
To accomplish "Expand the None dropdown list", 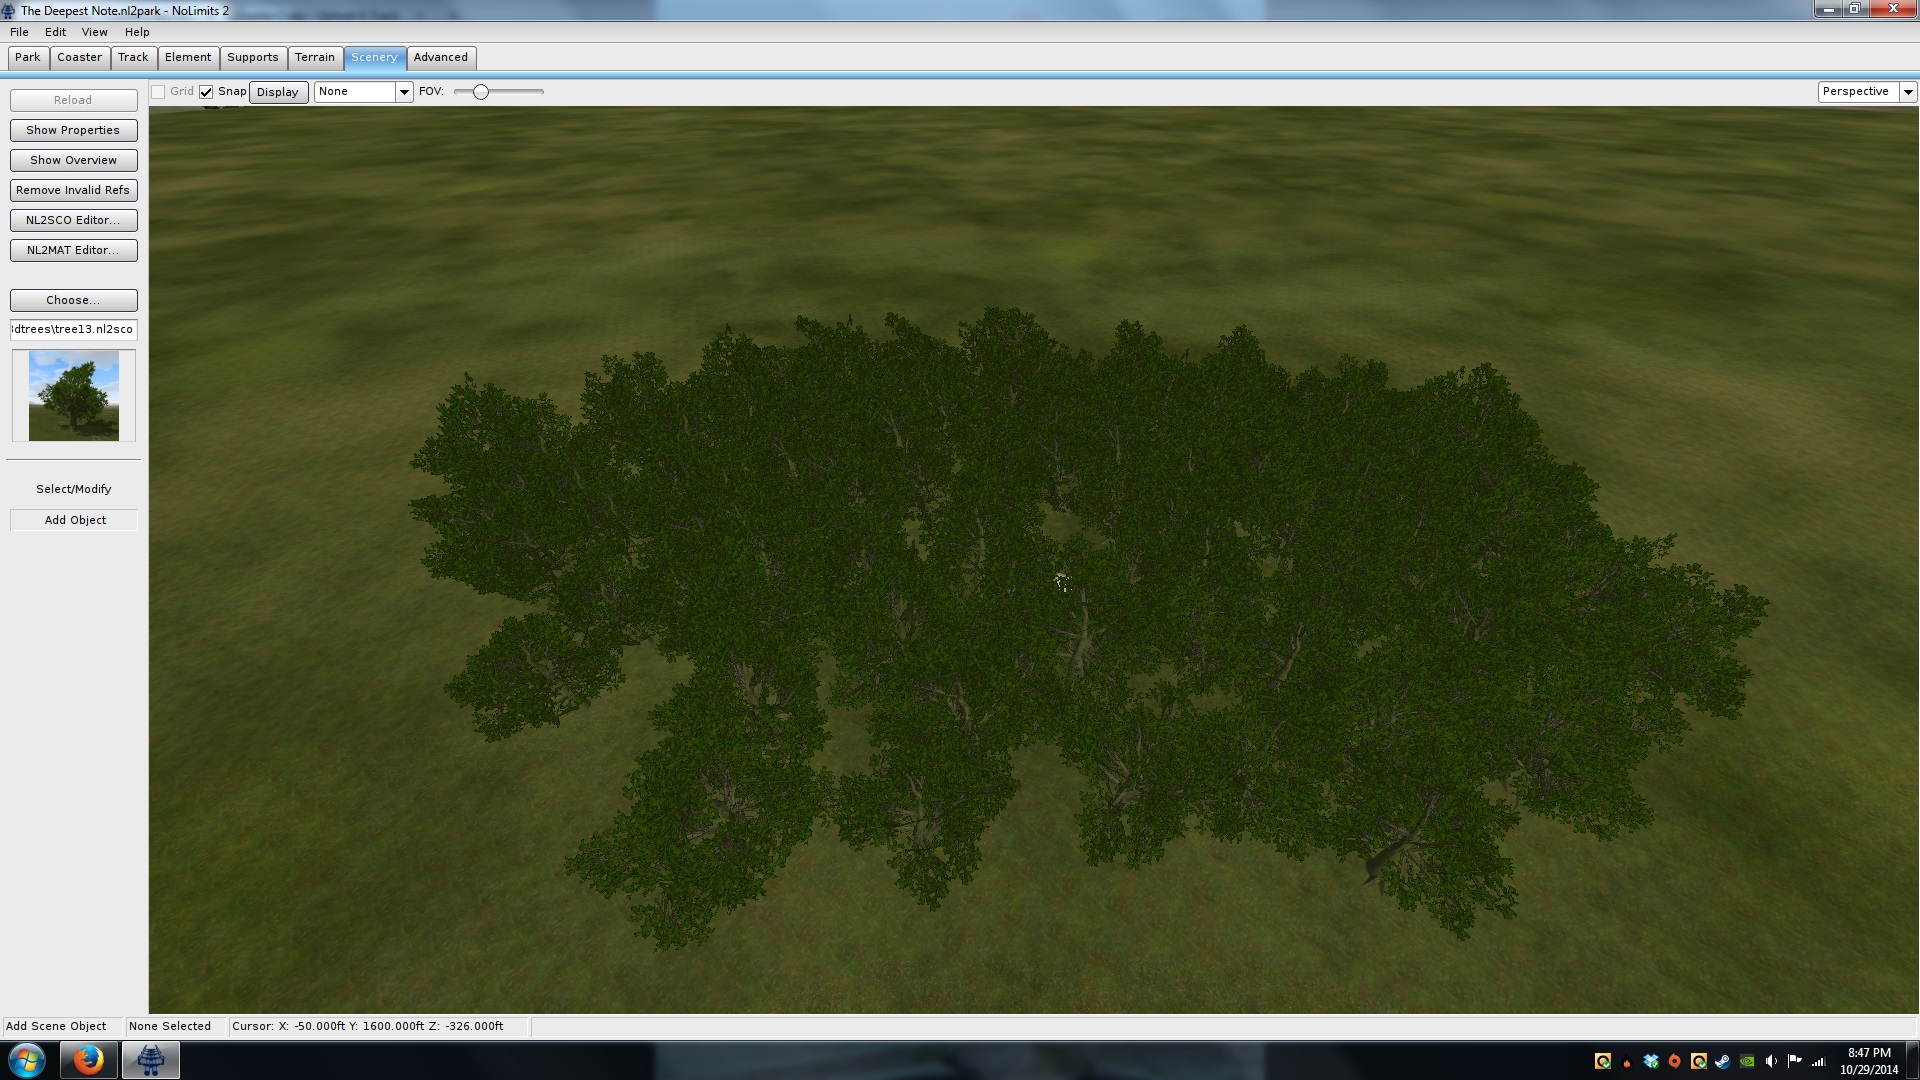I will 404,92.
